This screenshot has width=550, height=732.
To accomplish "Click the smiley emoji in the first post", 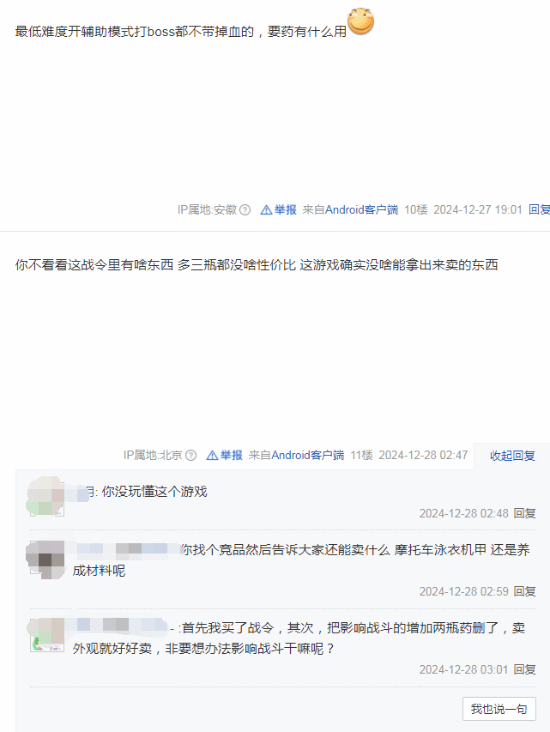I will (361, 21).
